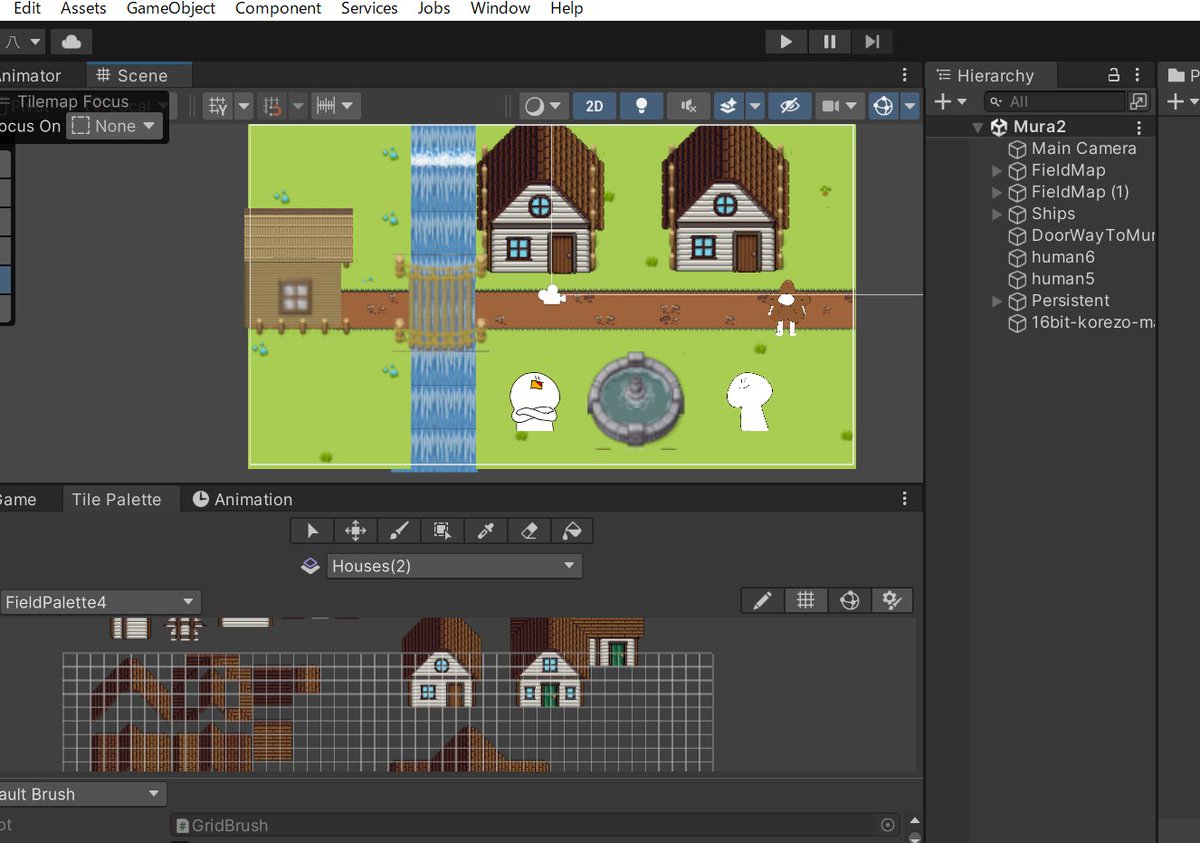Select the tile Eraser tool
1200x843 pixels.
coord(529,530)
